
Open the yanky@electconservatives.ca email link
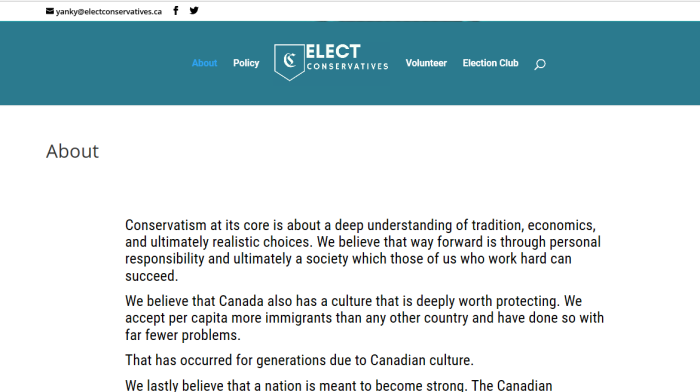click(108, 12)
